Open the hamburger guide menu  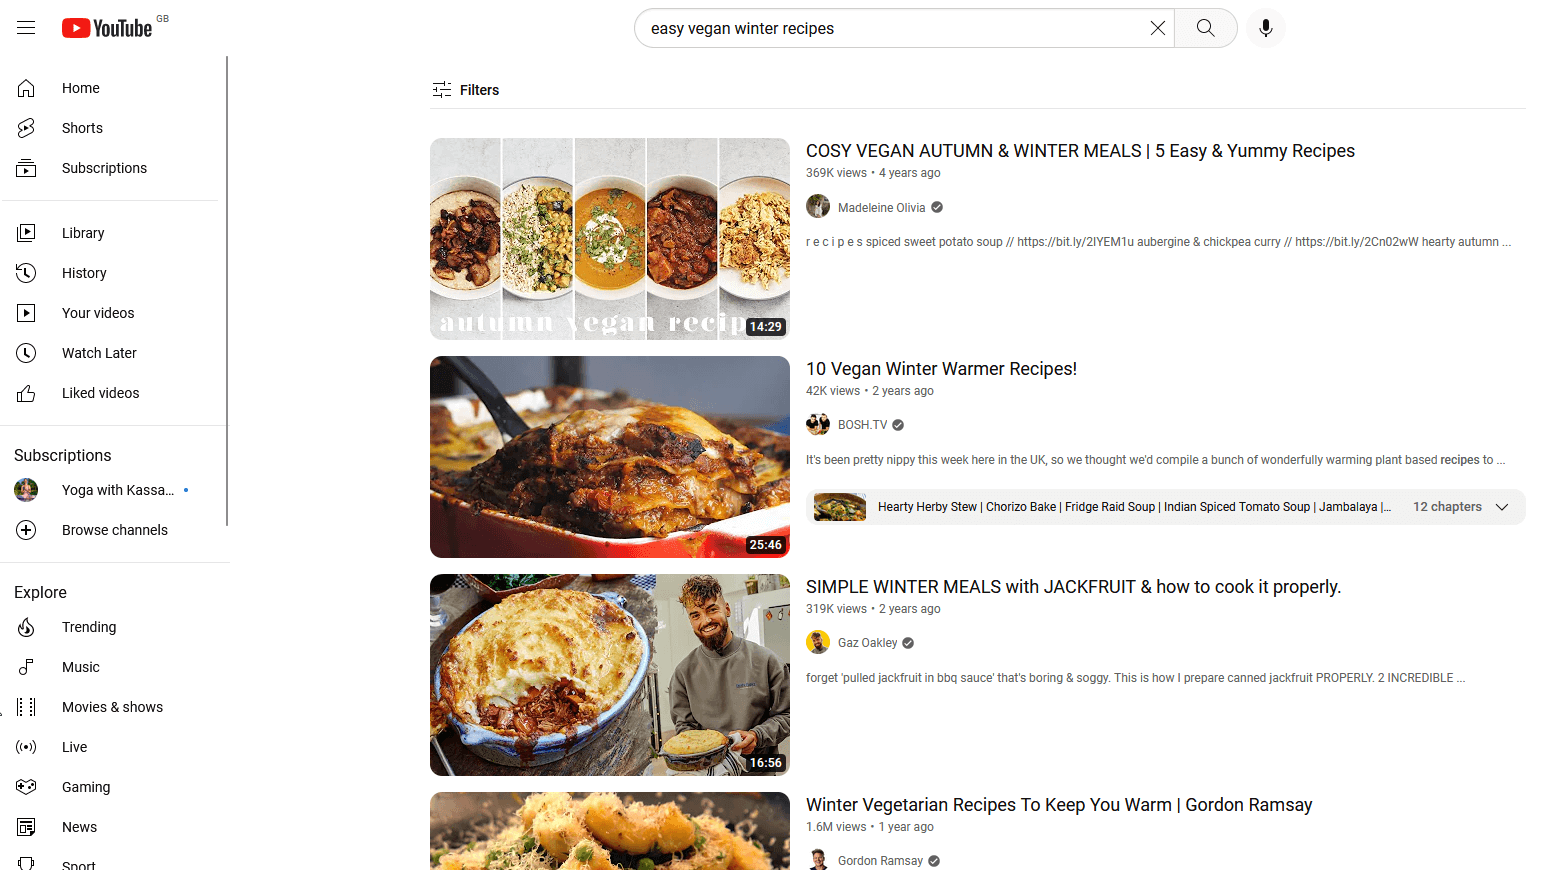pyautogui.click(x=26, y=28)
